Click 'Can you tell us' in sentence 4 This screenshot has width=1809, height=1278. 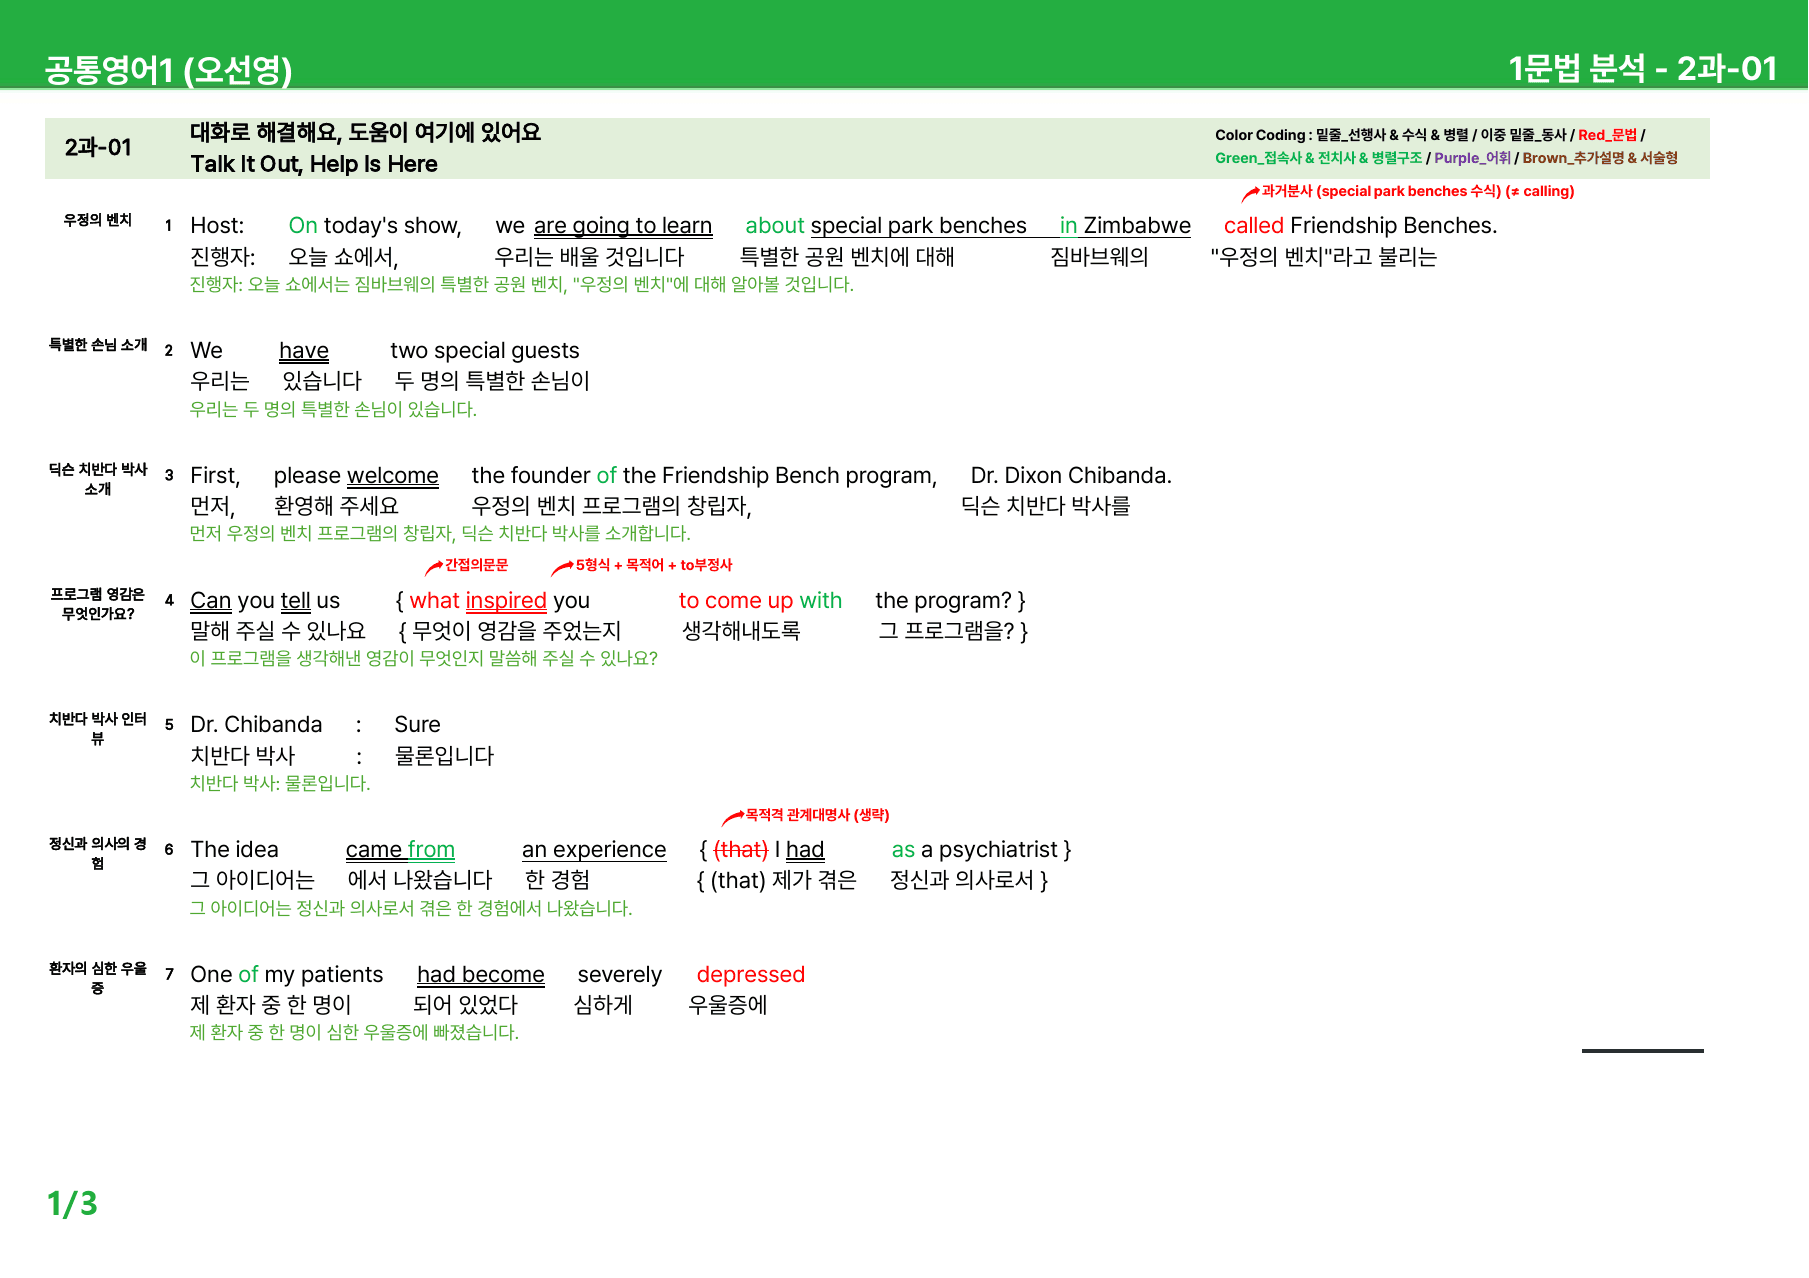point(265,601)
